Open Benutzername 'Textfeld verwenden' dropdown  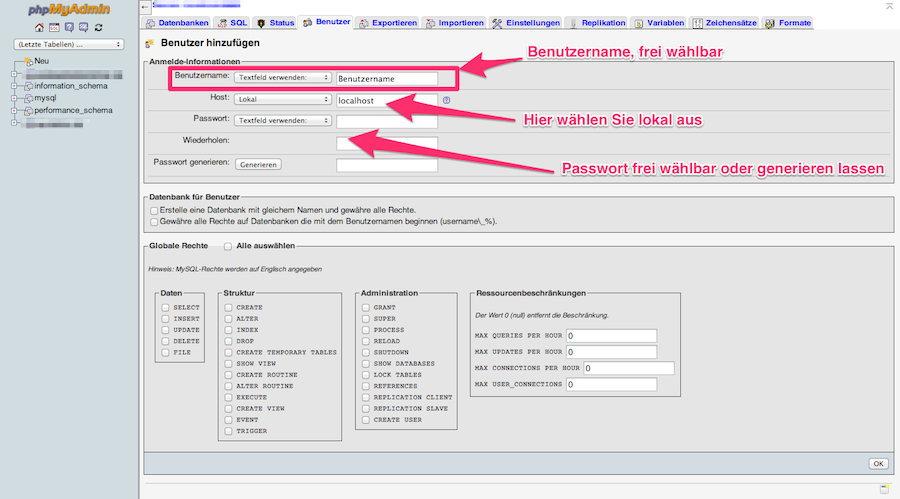(282, 78)
